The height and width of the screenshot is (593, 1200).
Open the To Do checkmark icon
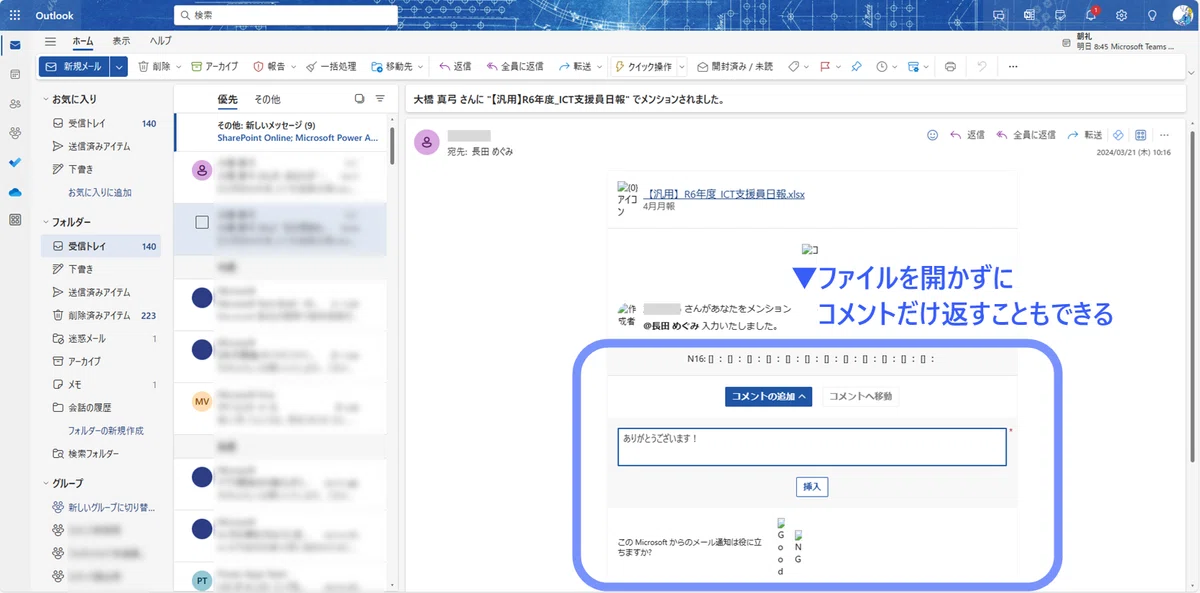click(14, 162)
